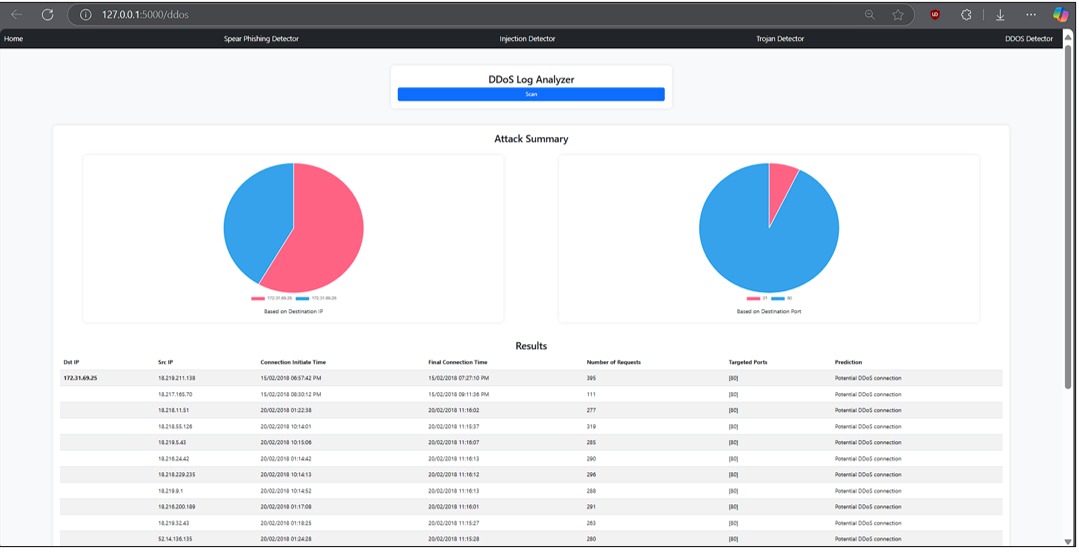Select source IP 18.219.32.43
This screenshot has height=553, width=1079.
pos(173,523)
